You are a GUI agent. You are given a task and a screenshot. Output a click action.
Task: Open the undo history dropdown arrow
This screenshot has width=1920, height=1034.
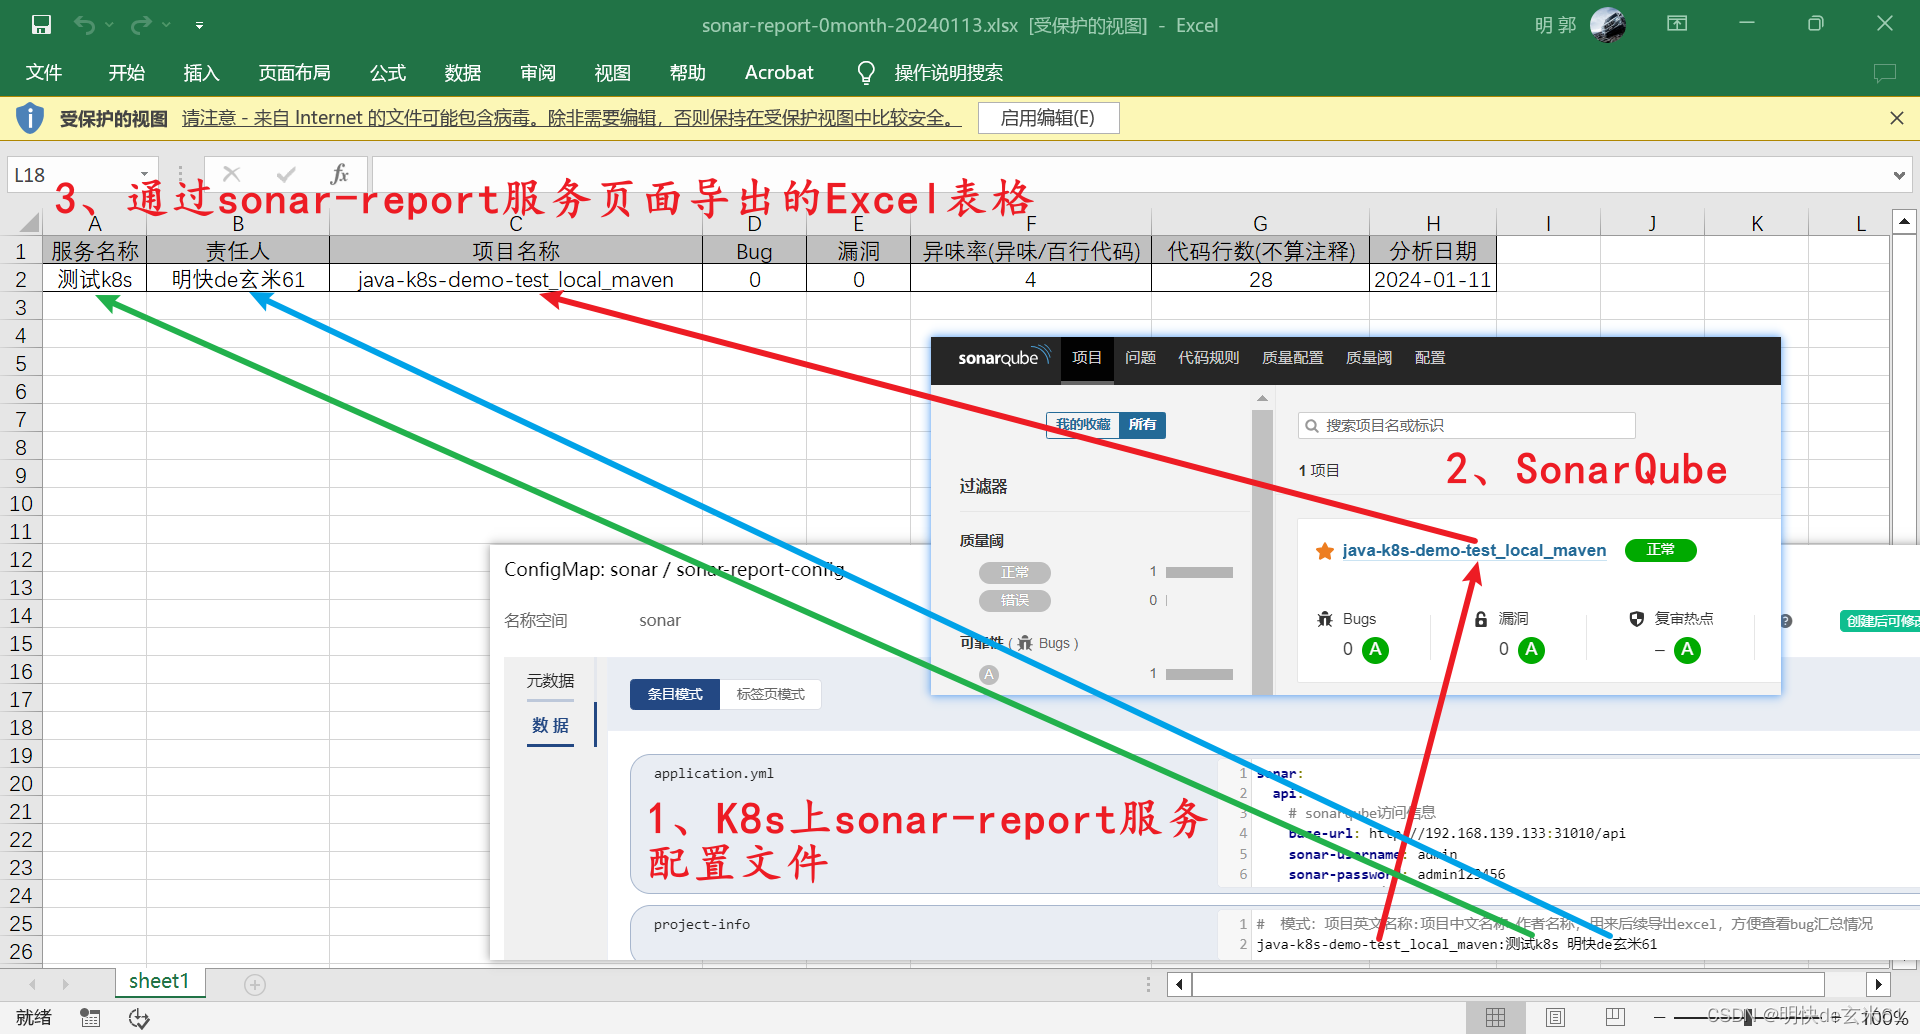coord(109,25)
